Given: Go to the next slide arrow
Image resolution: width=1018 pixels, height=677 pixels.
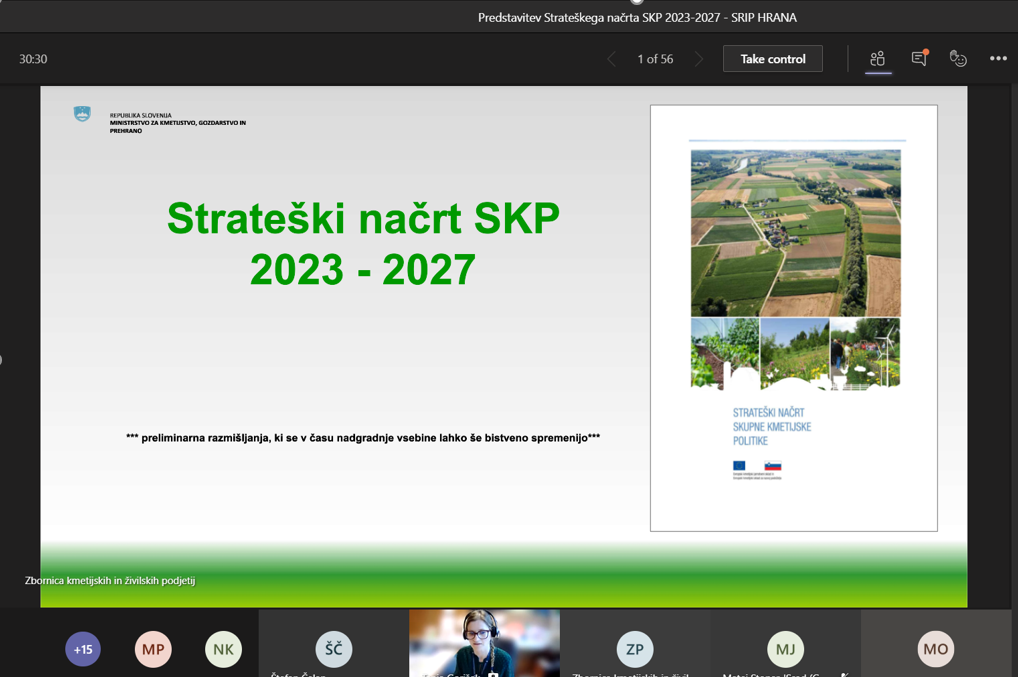Looking at the screenshot, I should coord(699,59).
